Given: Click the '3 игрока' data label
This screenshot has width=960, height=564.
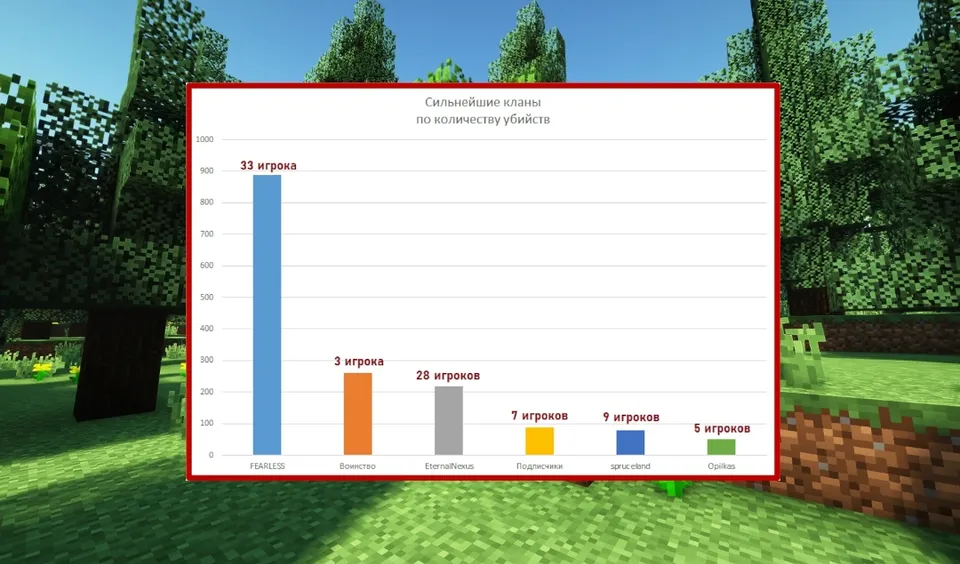Looking at the screenshot, I should pos(359,361).
